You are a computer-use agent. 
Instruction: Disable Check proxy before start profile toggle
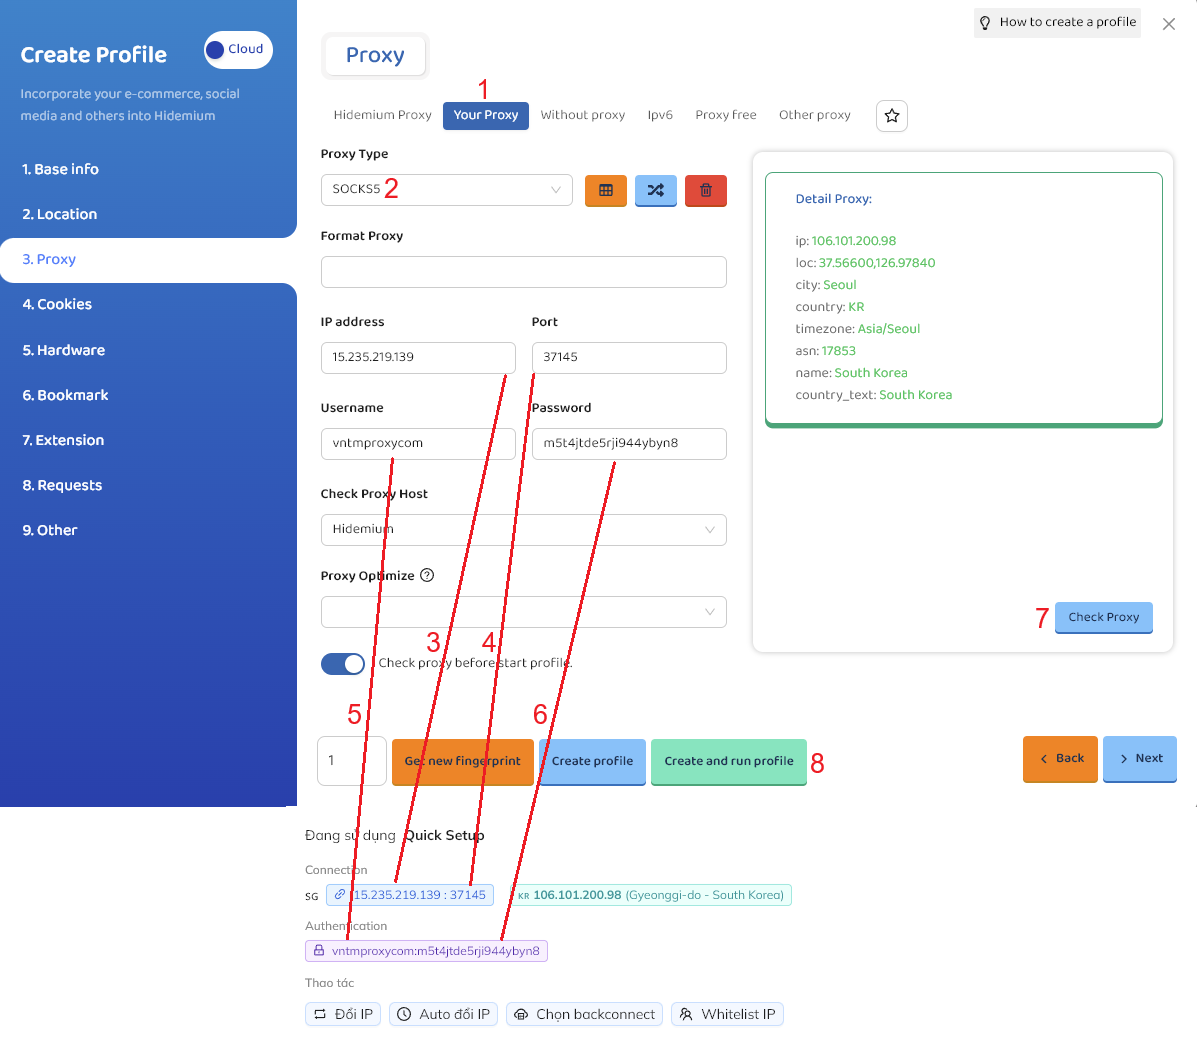(343, 664)
